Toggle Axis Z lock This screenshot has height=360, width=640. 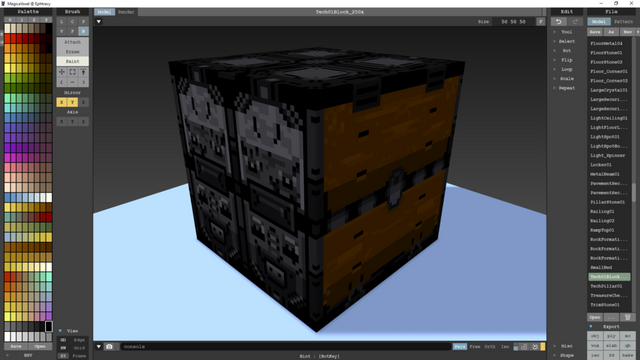(x=83, y=122)
